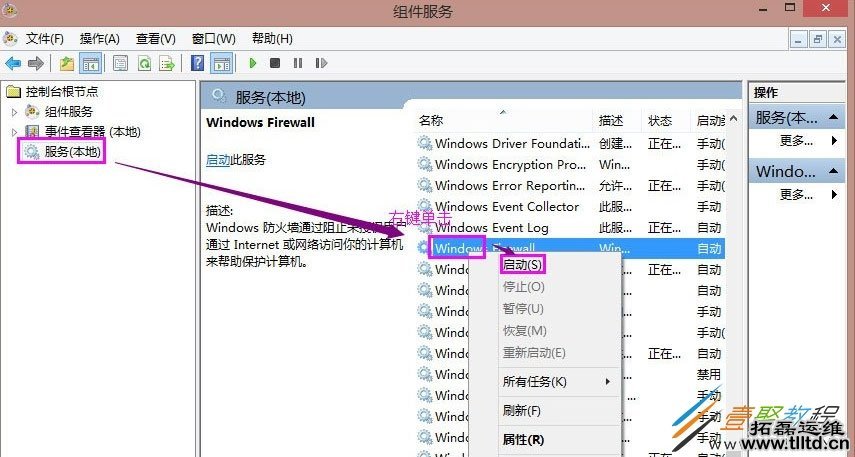Select the Windows Firewall service row

[x=571, y=248]
